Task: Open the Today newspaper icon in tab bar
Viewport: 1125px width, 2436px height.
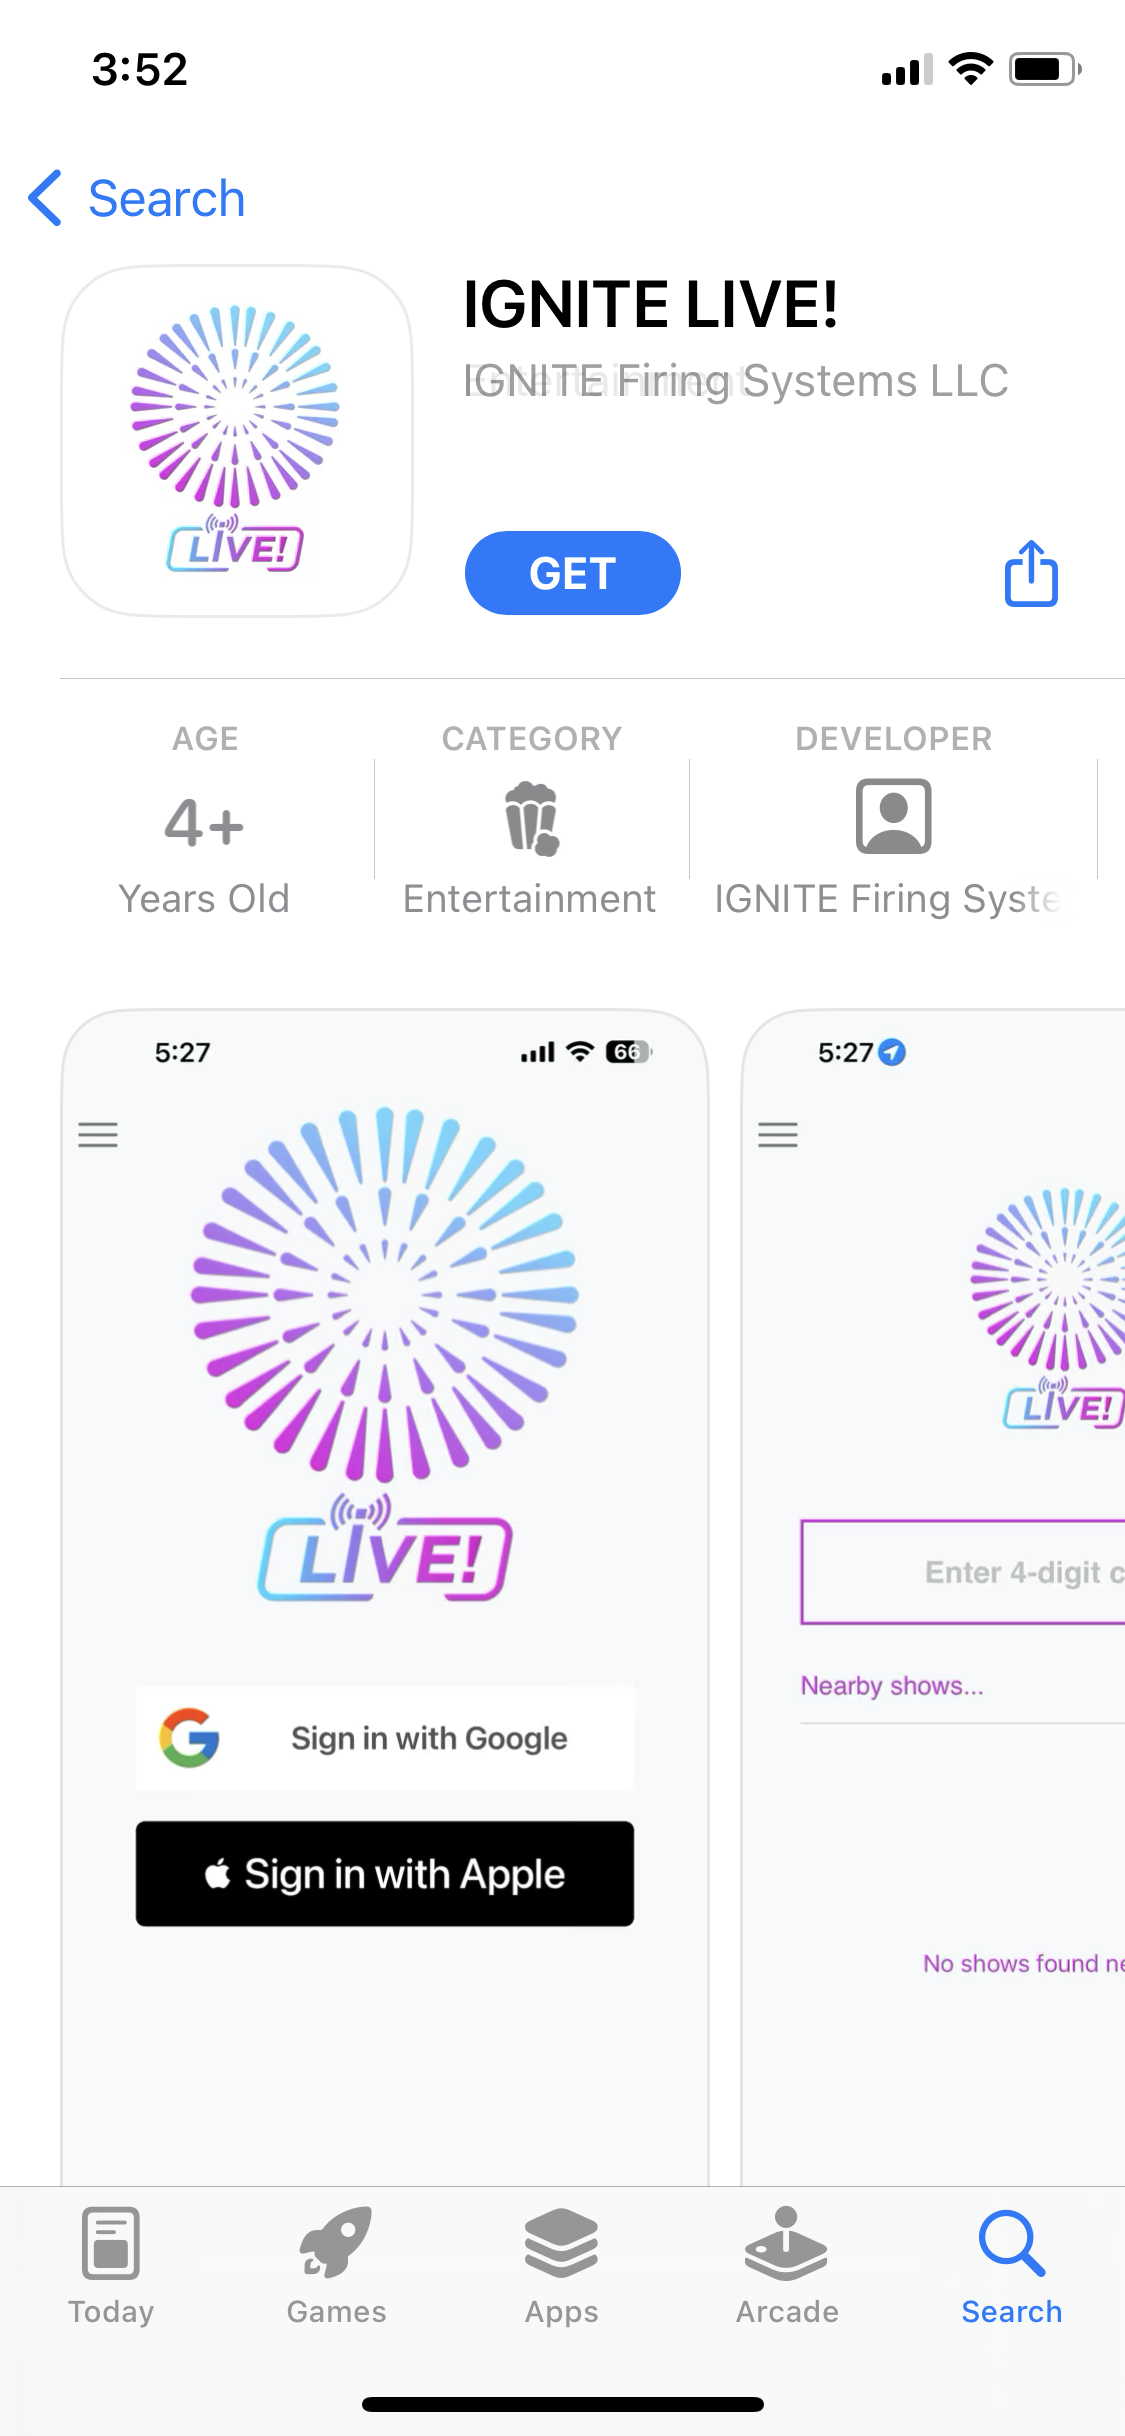Action: coord(111,2263)
